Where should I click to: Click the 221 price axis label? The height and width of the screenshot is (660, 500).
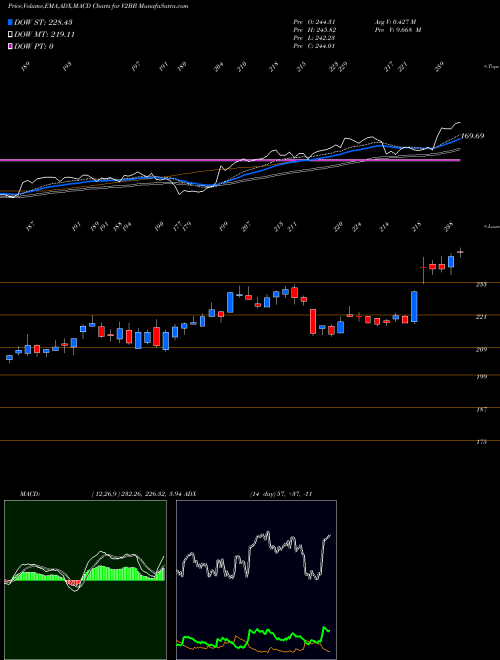pos(481,317)
